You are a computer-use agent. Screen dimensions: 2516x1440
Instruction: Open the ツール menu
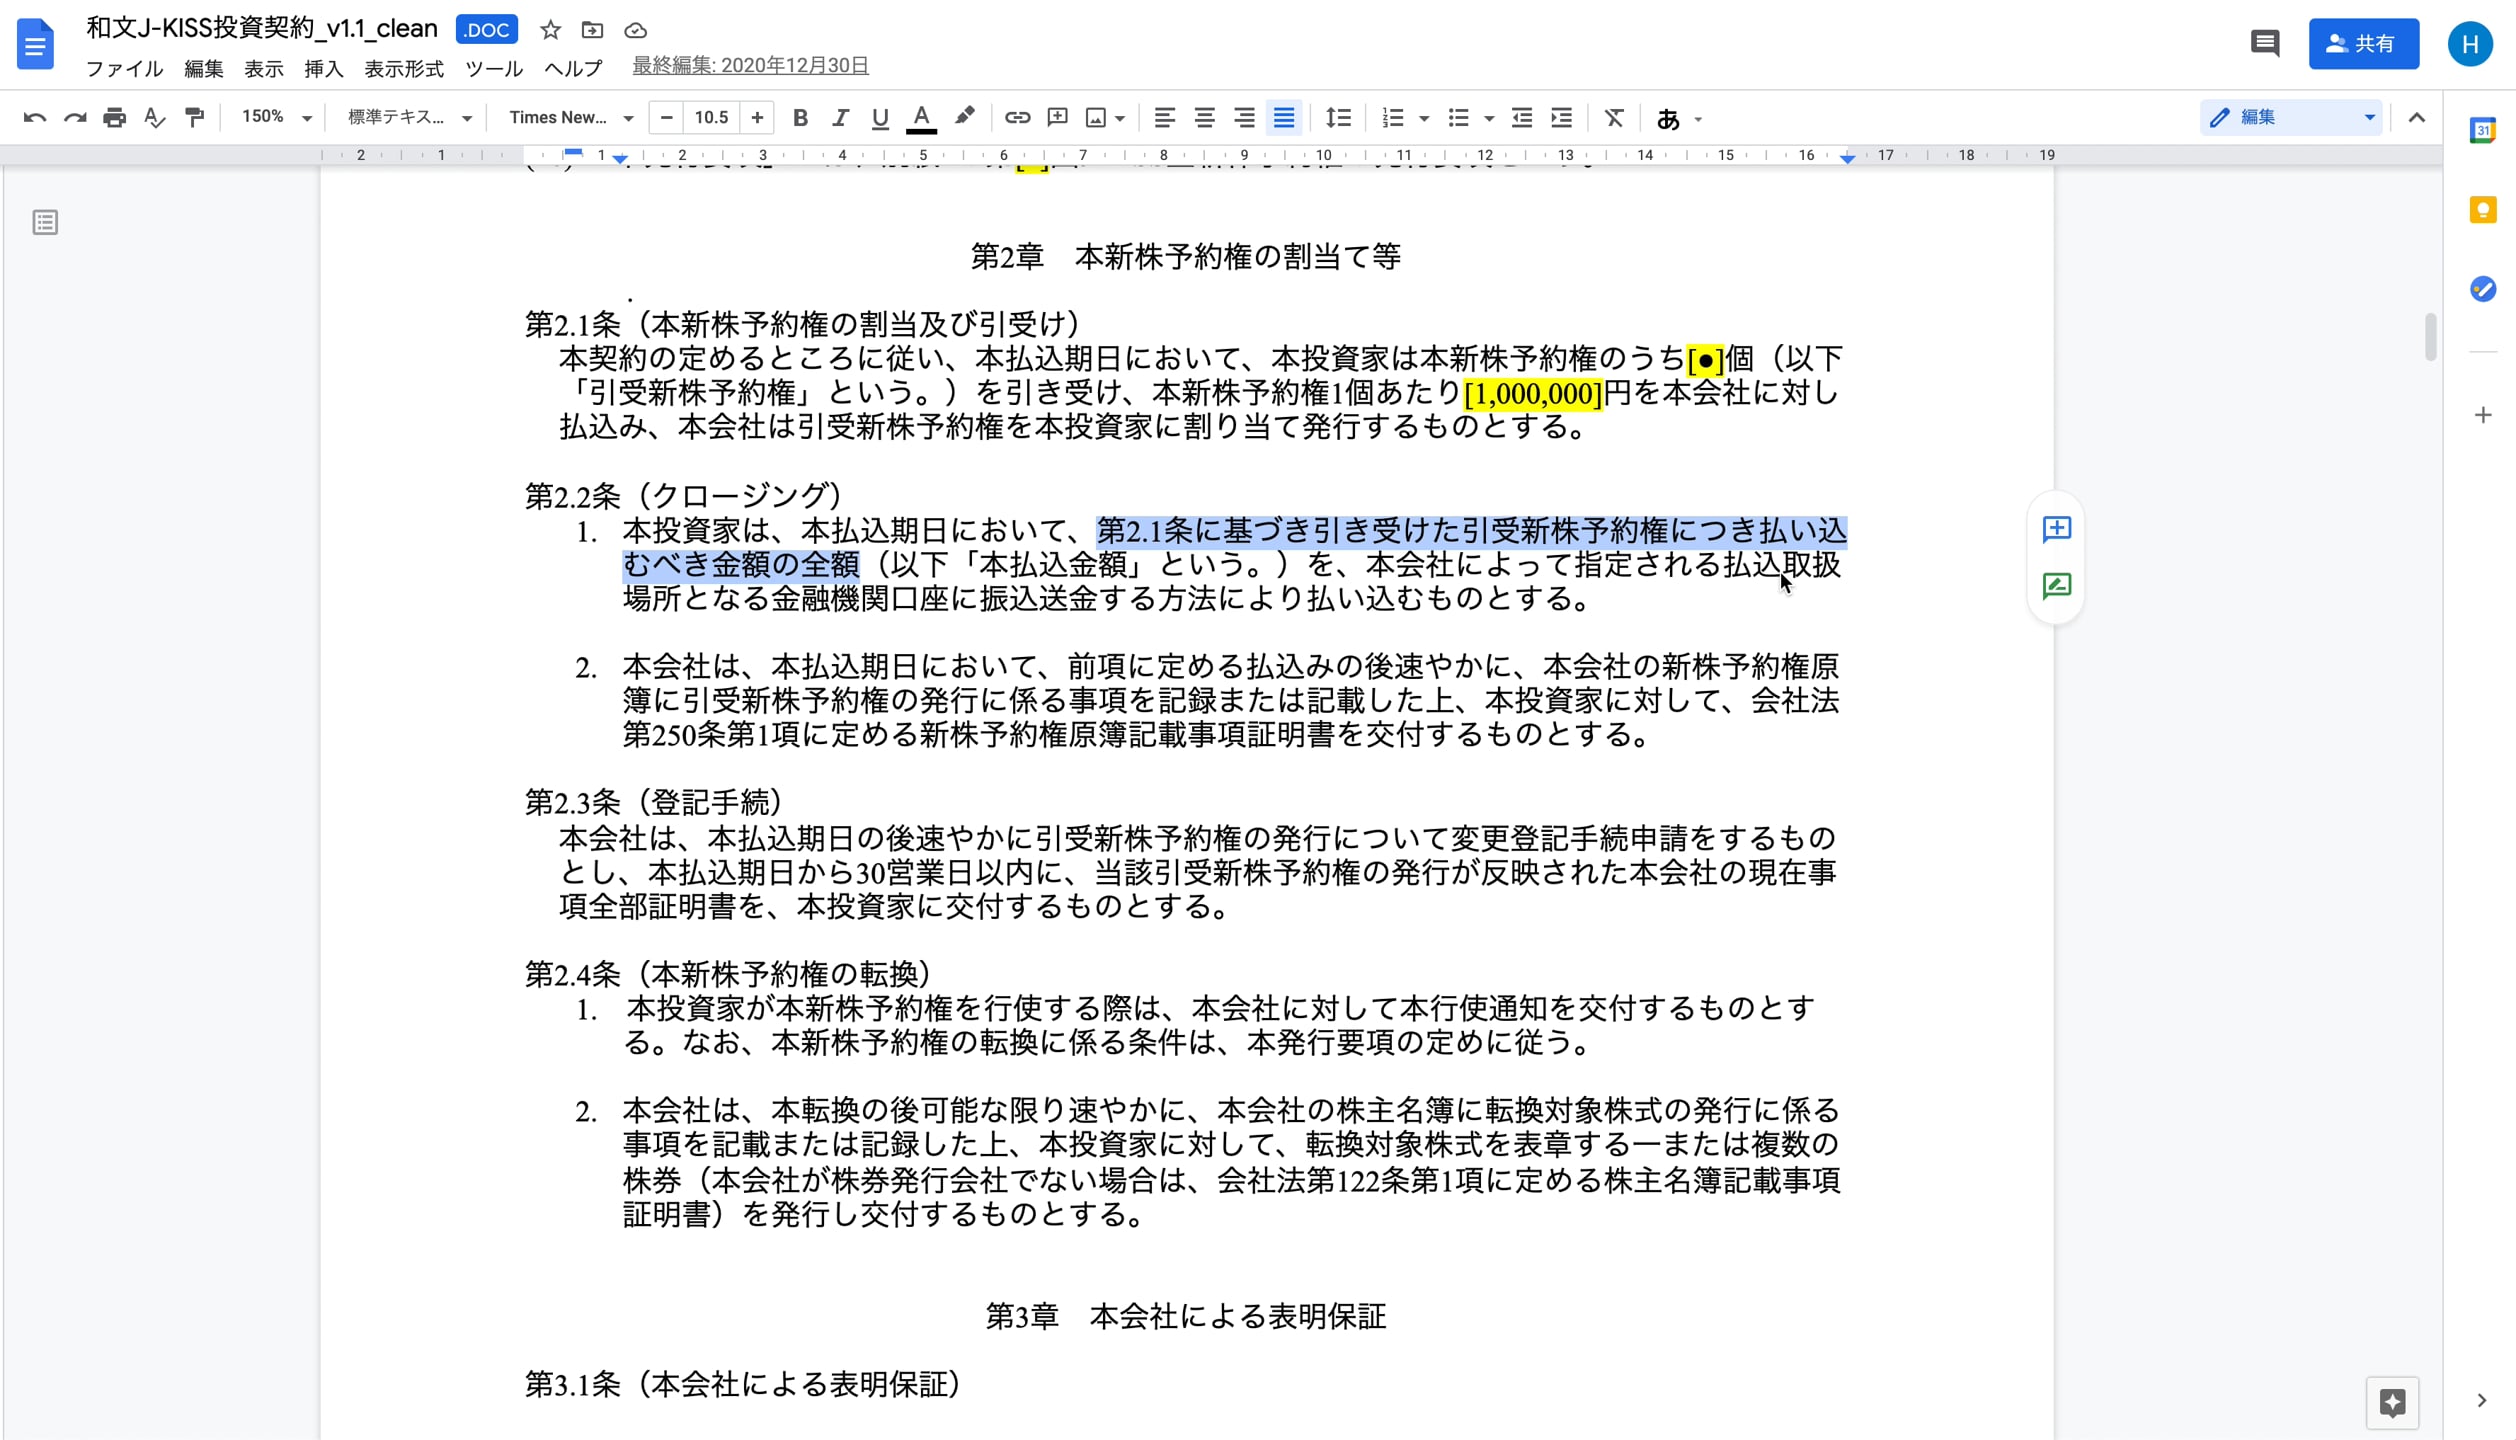(x=492, y=69)
